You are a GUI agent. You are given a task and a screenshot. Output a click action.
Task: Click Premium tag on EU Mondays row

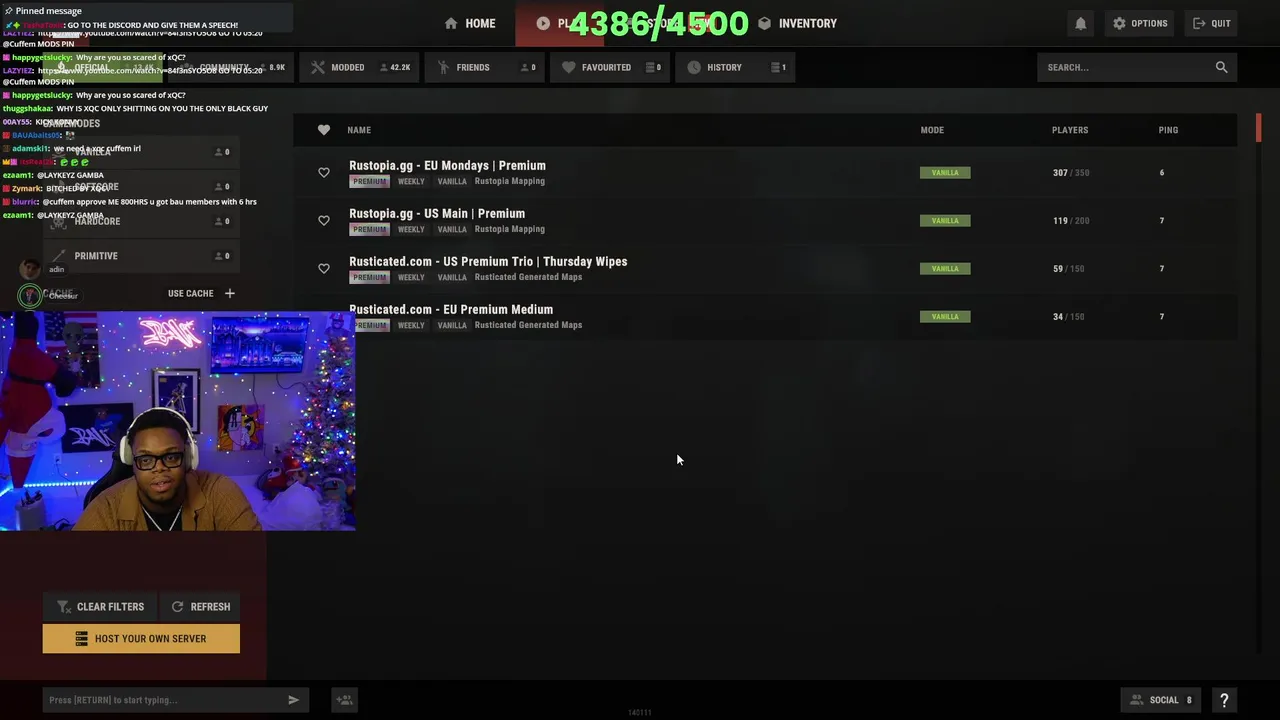pyautogui.click(x=369, y=182)
